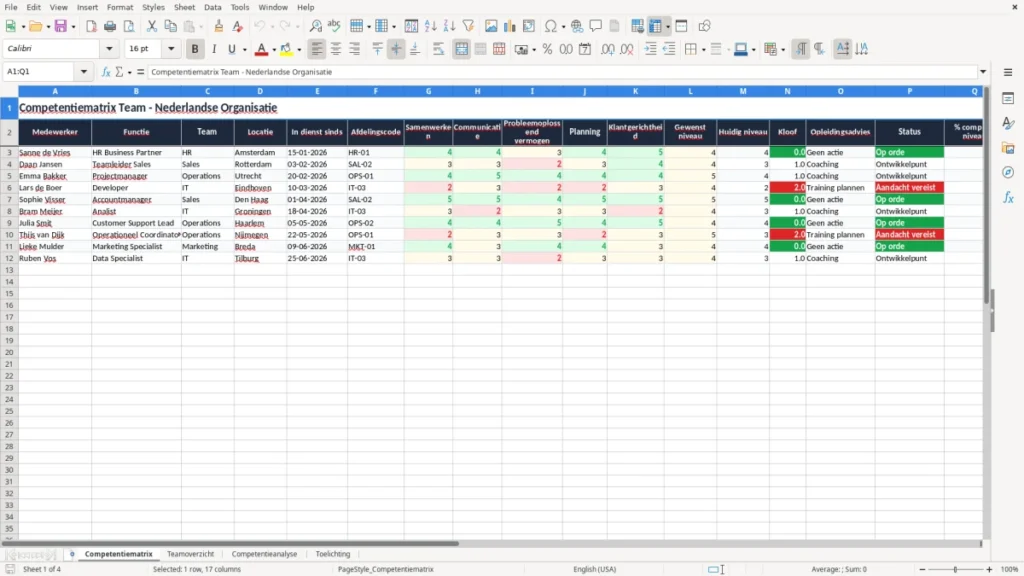Open the font name dropdown list
The image size is (1024, 576).
(109, 48)
